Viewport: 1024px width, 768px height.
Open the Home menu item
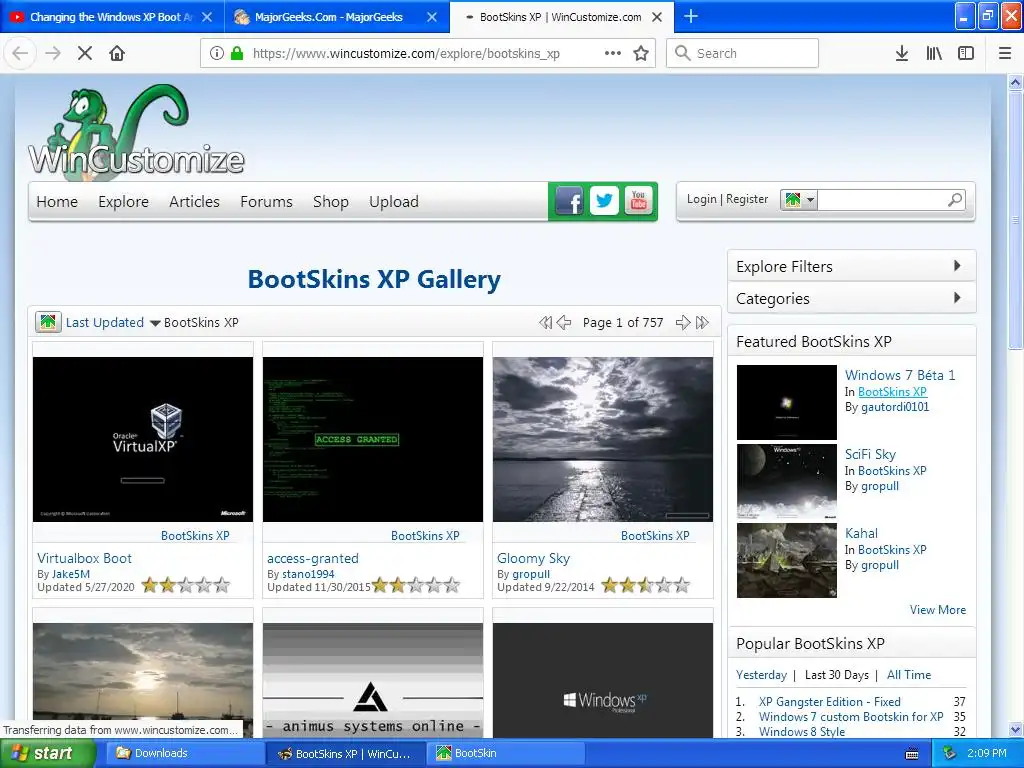click(x=57, y=202)
